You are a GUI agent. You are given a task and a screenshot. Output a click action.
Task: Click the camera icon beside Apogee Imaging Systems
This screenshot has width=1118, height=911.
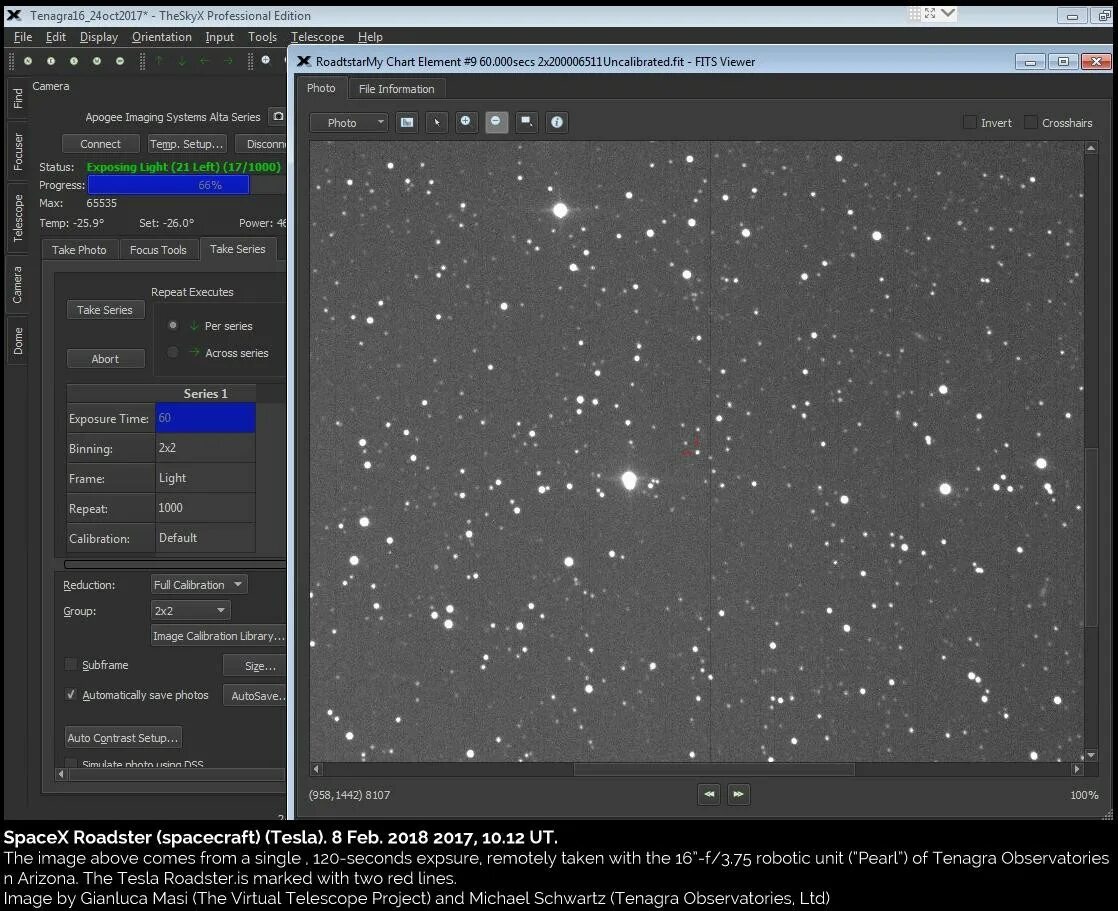[278, 116]
